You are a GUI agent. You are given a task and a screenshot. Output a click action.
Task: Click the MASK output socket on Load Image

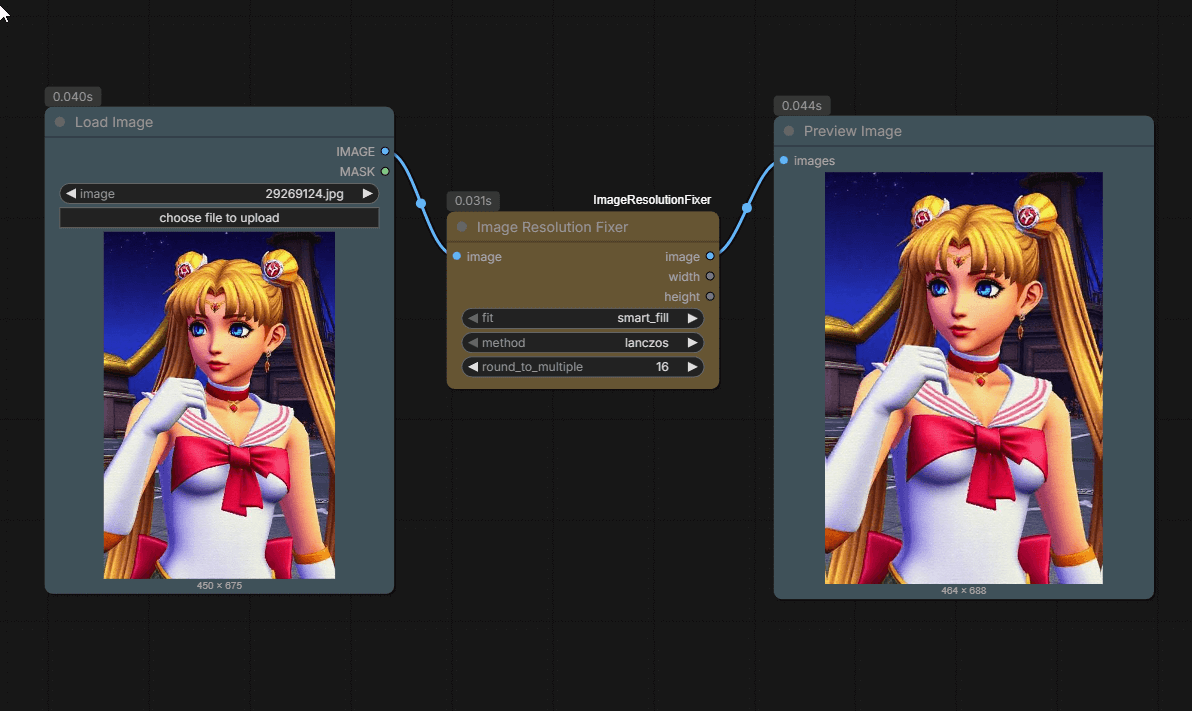point(385,172)
